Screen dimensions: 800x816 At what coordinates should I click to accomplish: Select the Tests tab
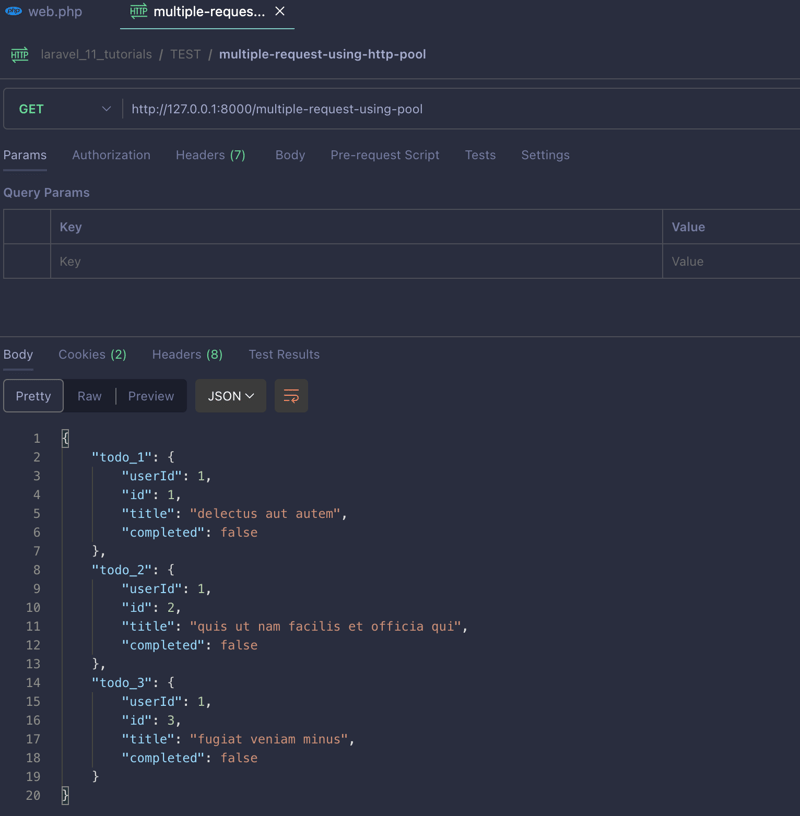coord(480,155)
